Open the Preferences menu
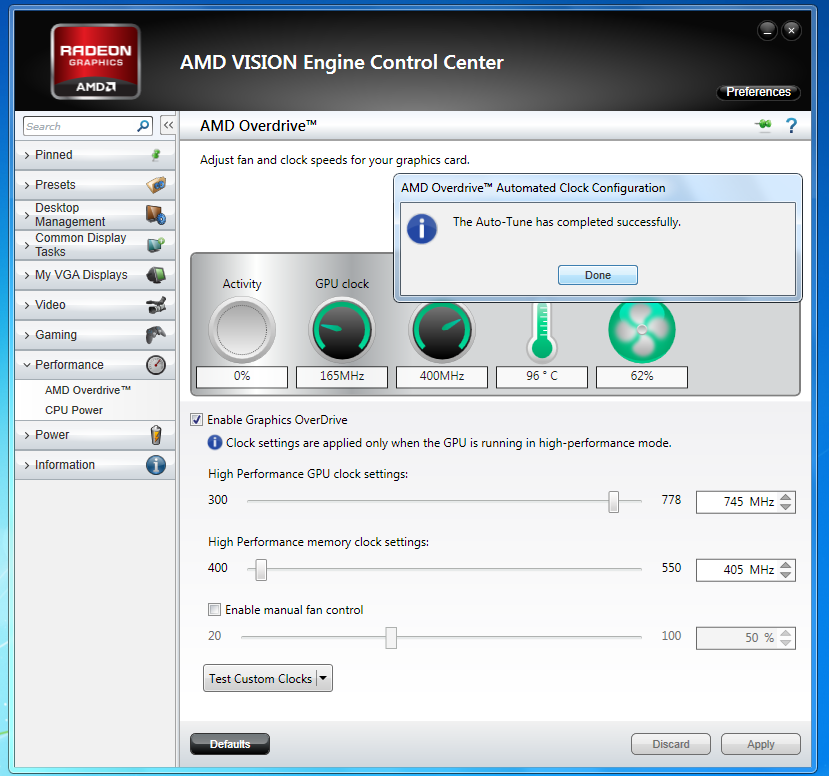The width and height of the screenshot is (829, 776). (x=758, y=92)
